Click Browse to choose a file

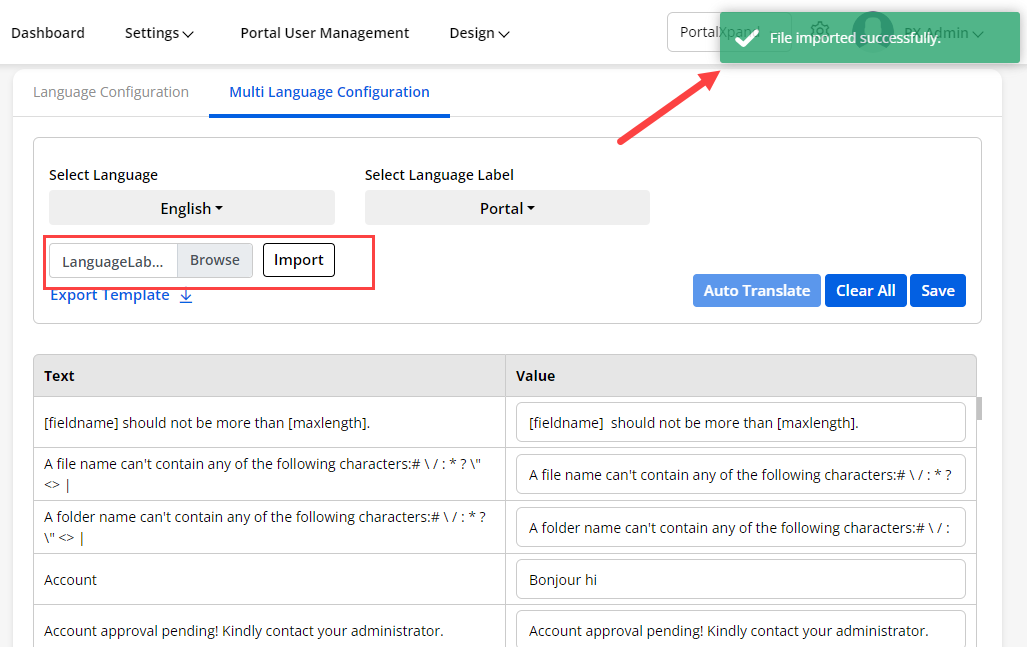215,260
